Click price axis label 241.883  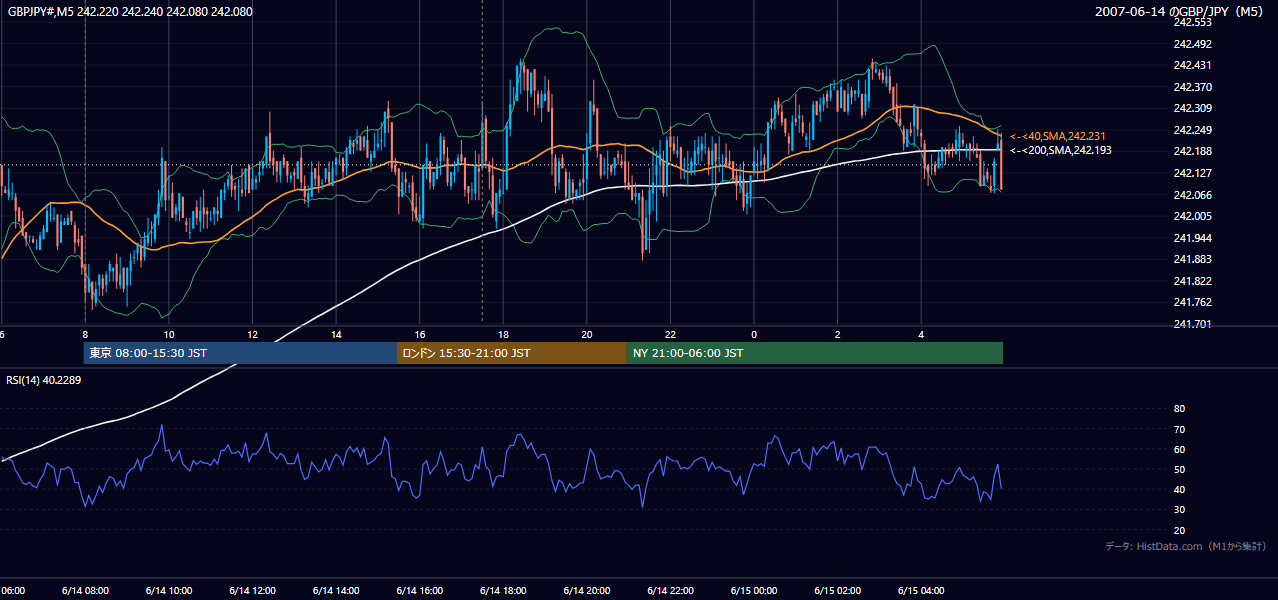[x=1192, y=259]
